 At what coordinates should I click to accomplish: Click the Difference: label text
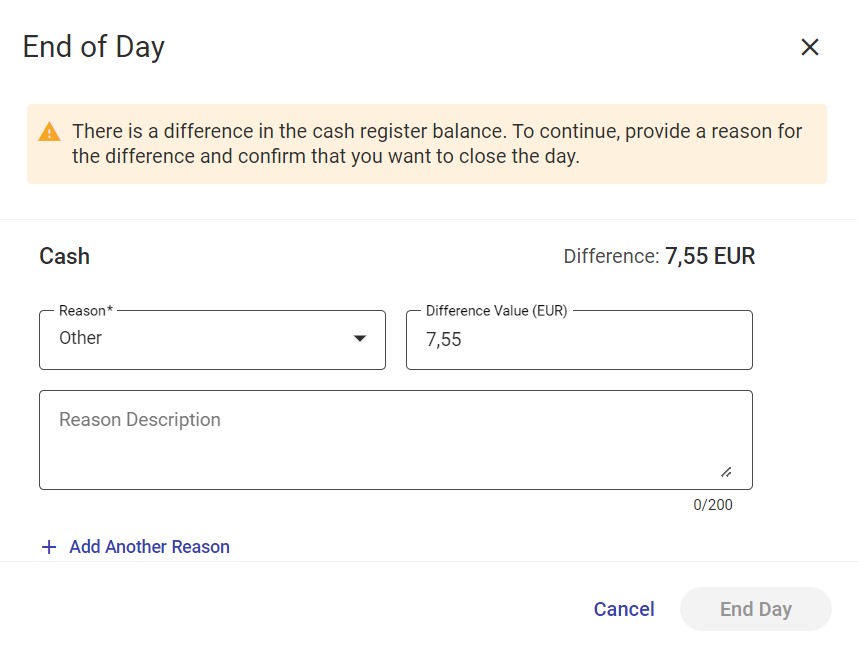click(x=611, y=256)
